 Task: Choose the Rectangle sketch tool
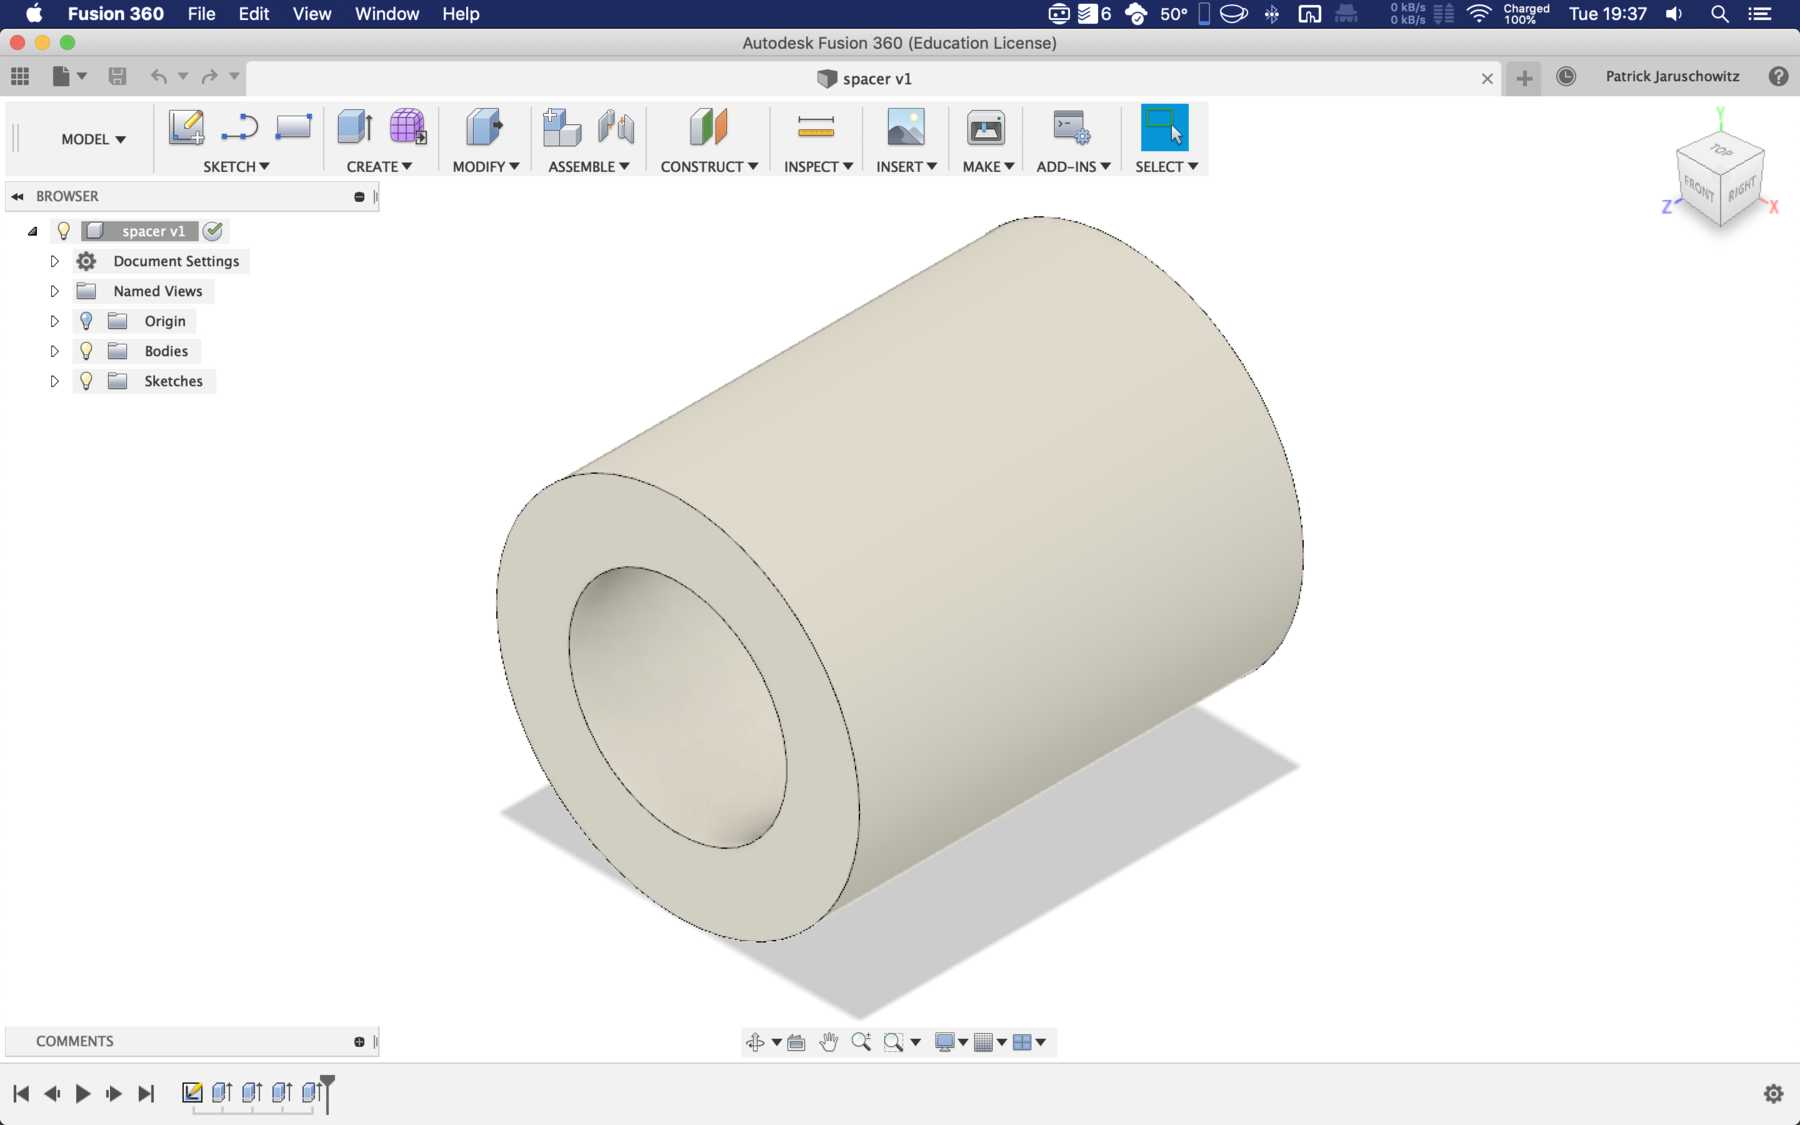(x=293, y=127)
